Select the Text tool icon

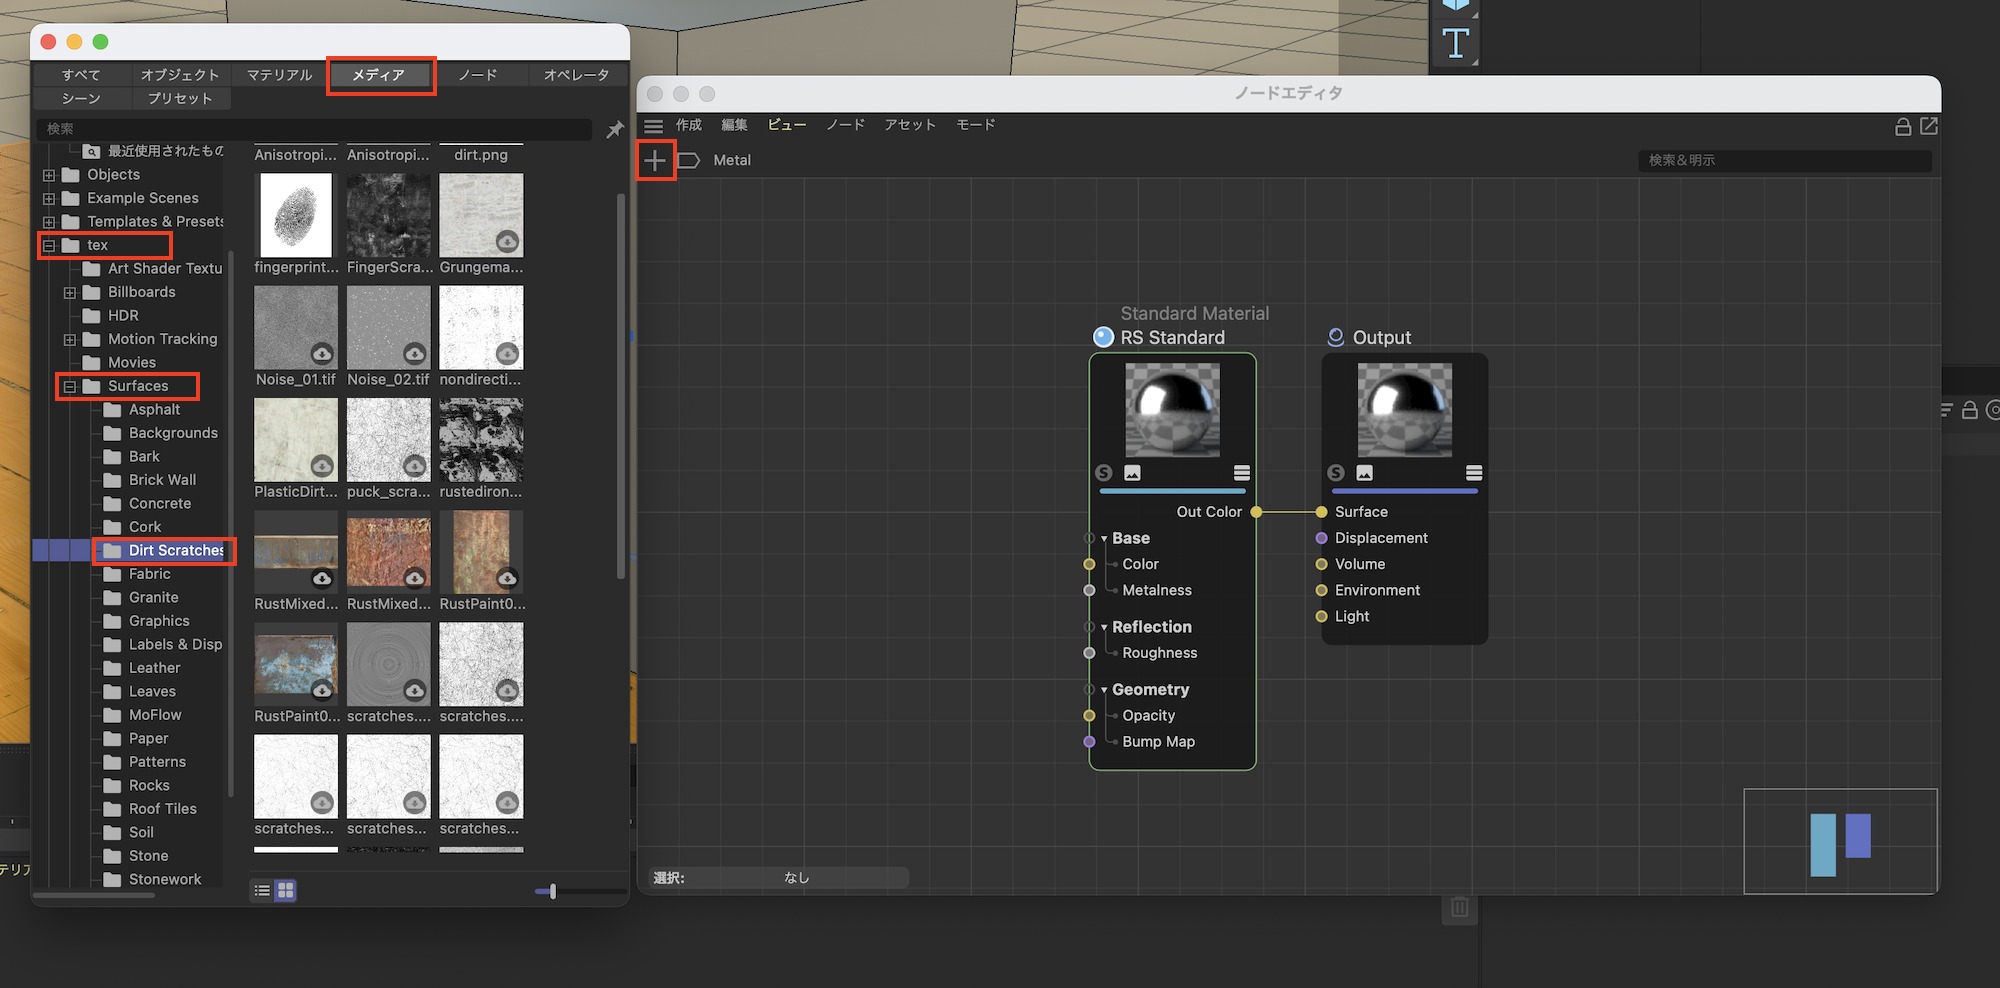tap(1455, 43)
